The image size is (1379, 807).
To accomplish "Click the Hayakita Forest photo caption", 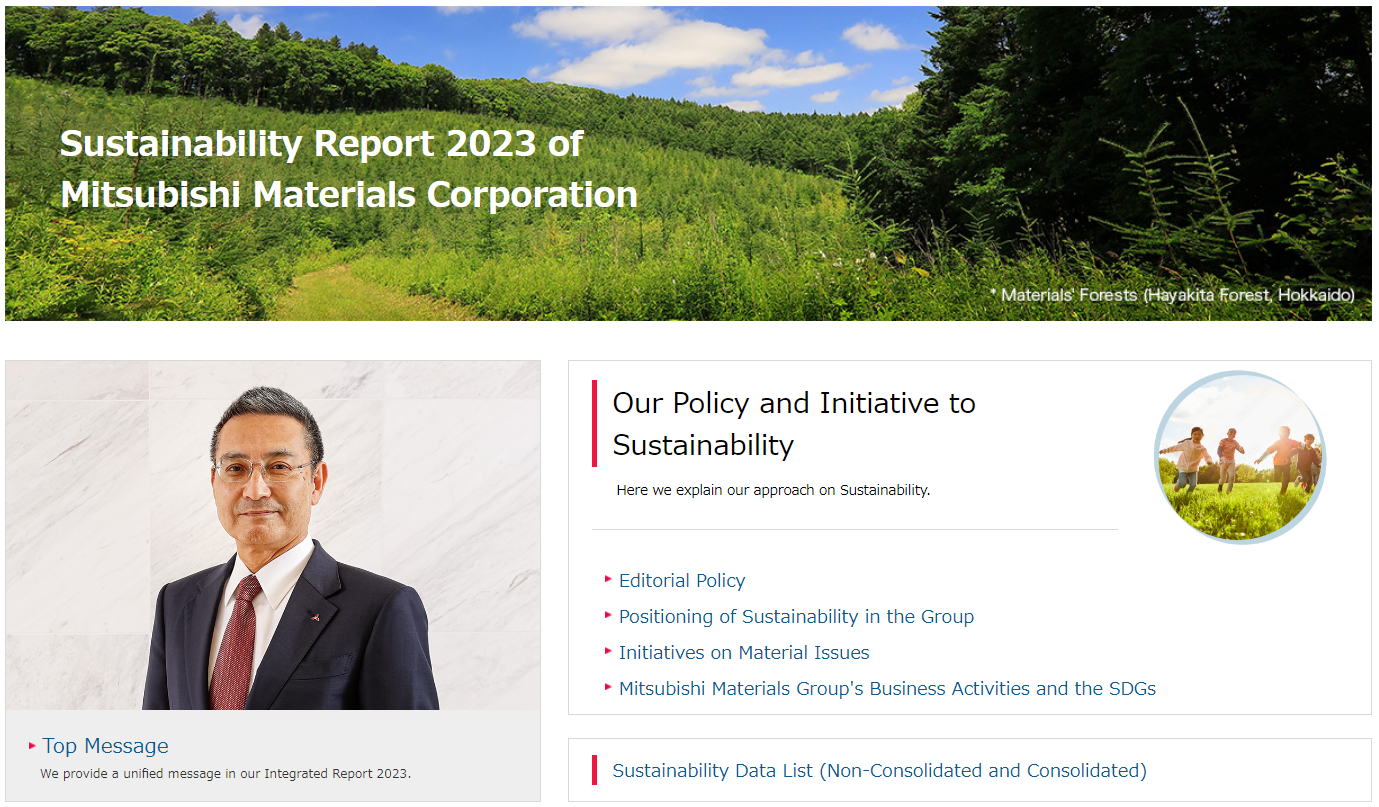I will pyautogui.click(x=1172, y=295).
